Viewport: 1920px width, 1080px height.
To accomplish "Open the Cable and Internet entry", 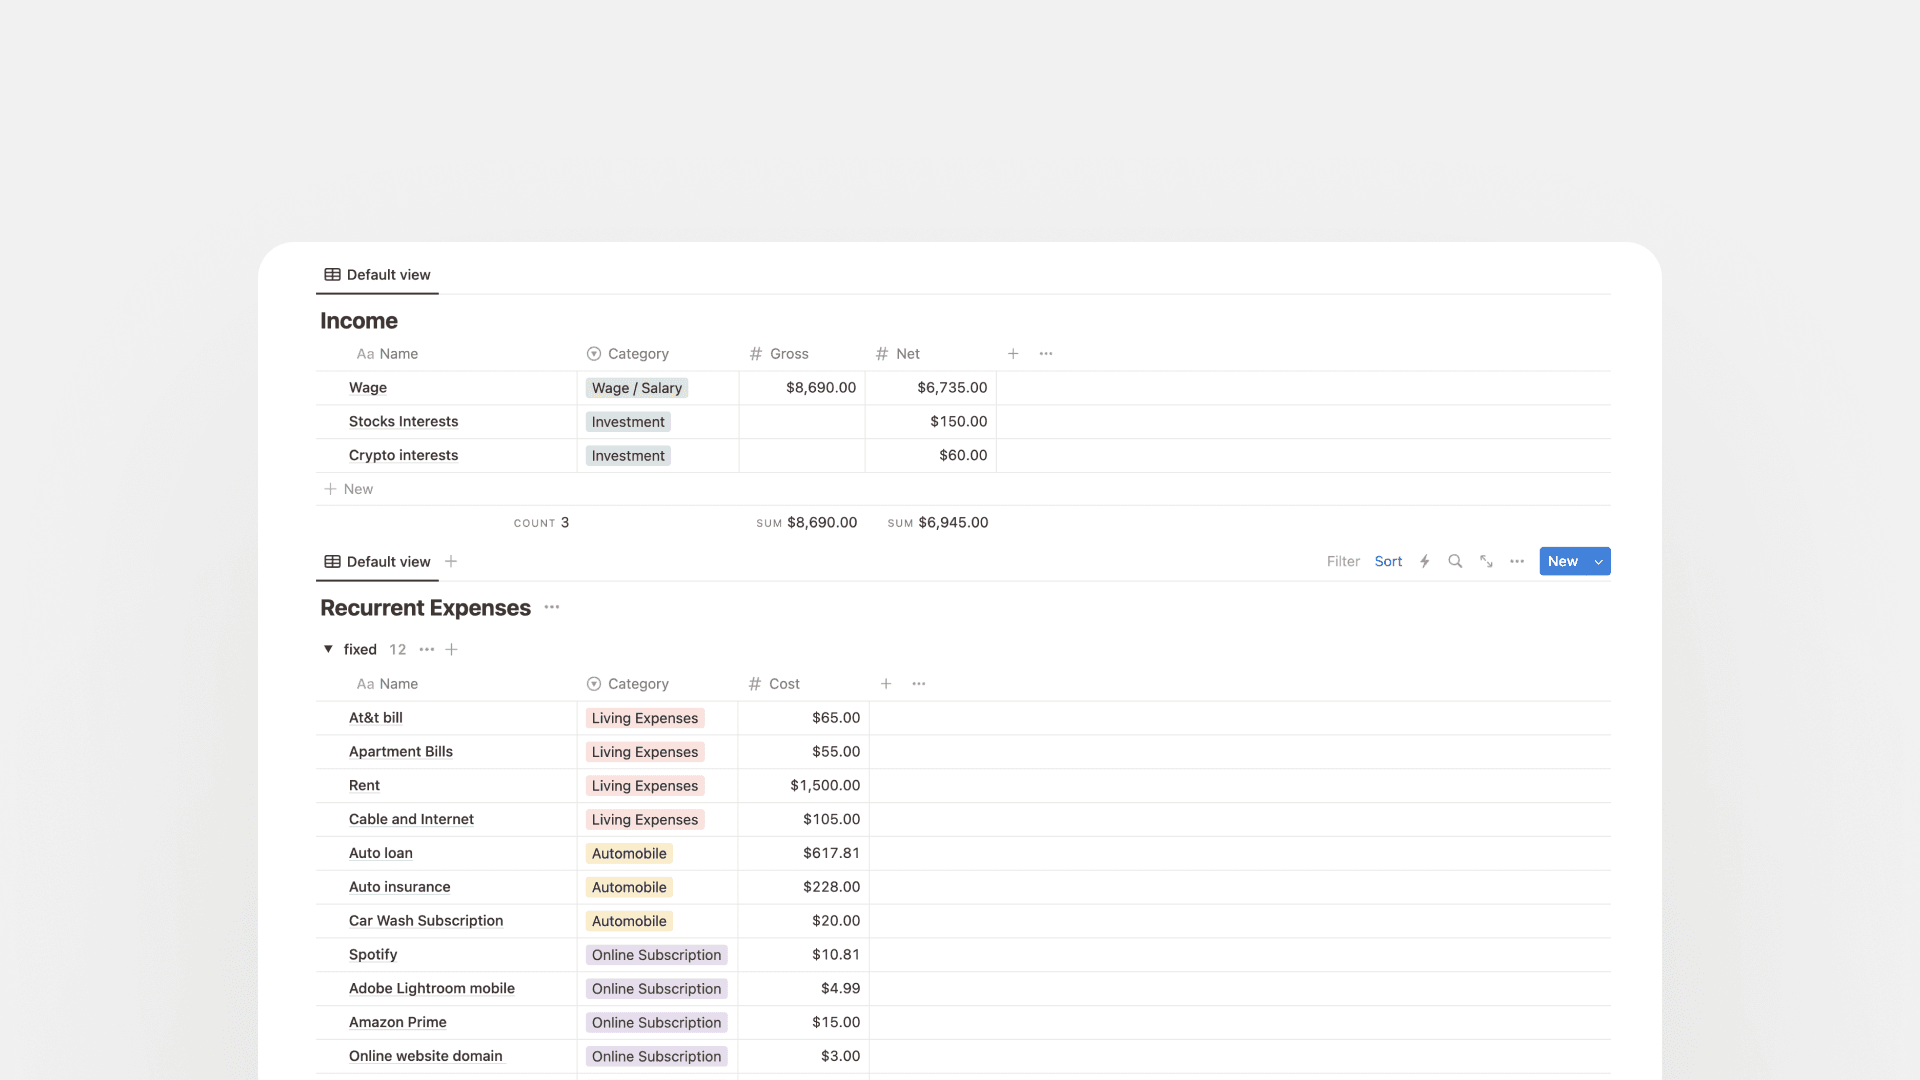I will (411, 820).
